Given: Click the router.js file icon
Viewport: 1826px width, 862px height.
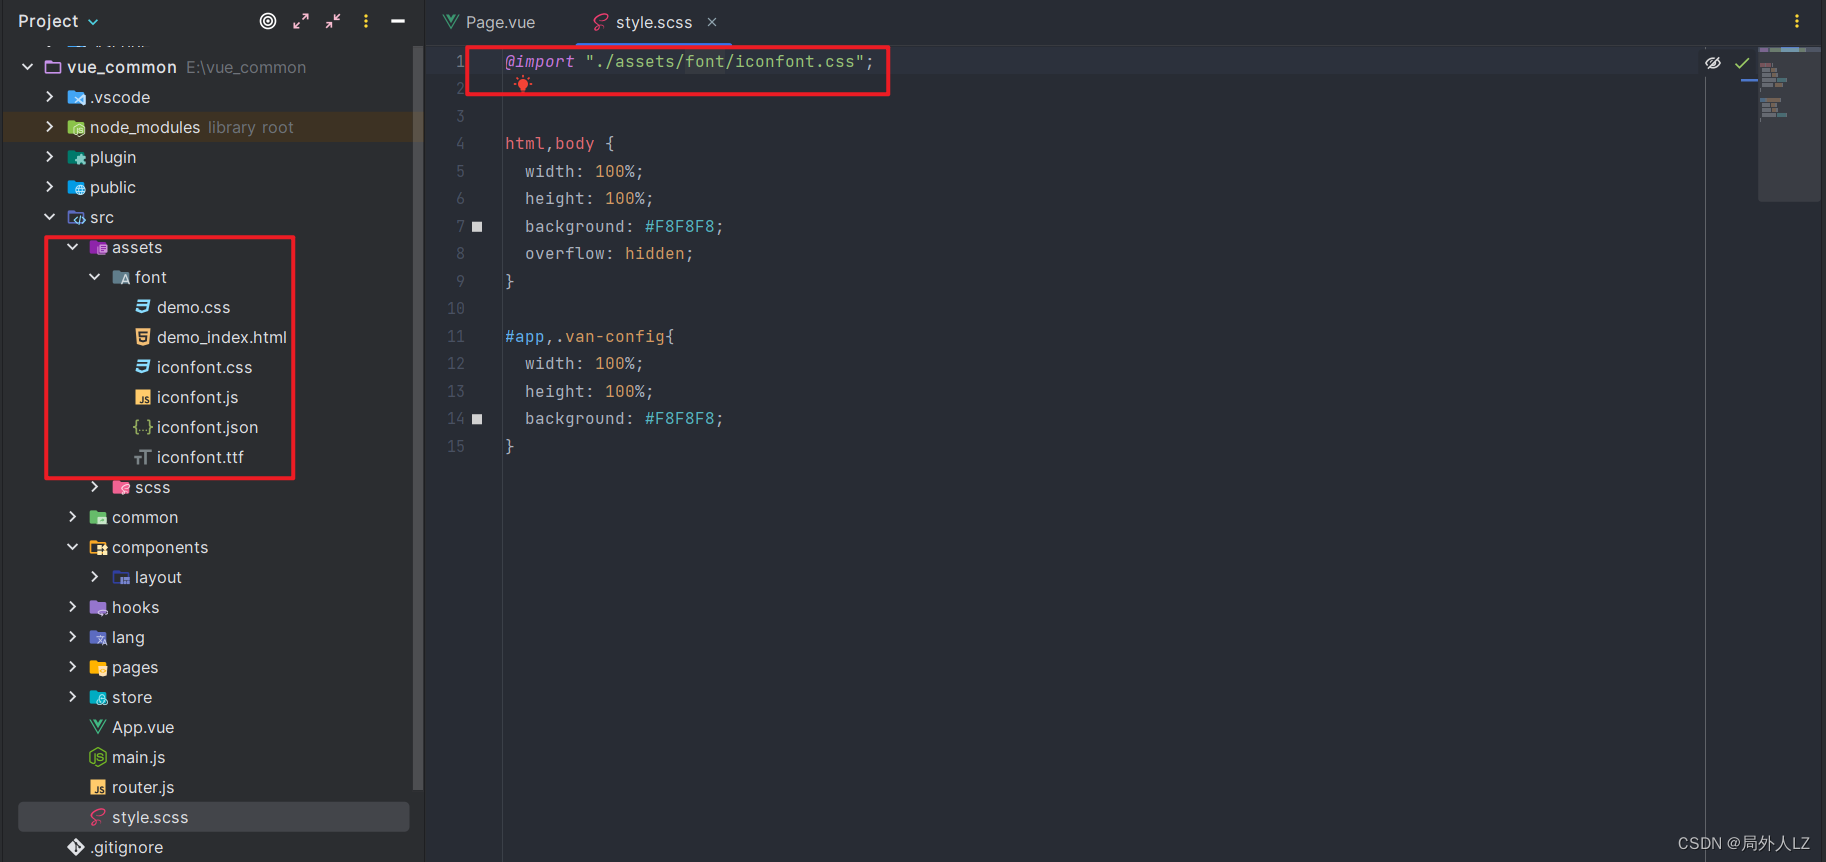Looking at the screenshot, I should (x=98, y=787).
